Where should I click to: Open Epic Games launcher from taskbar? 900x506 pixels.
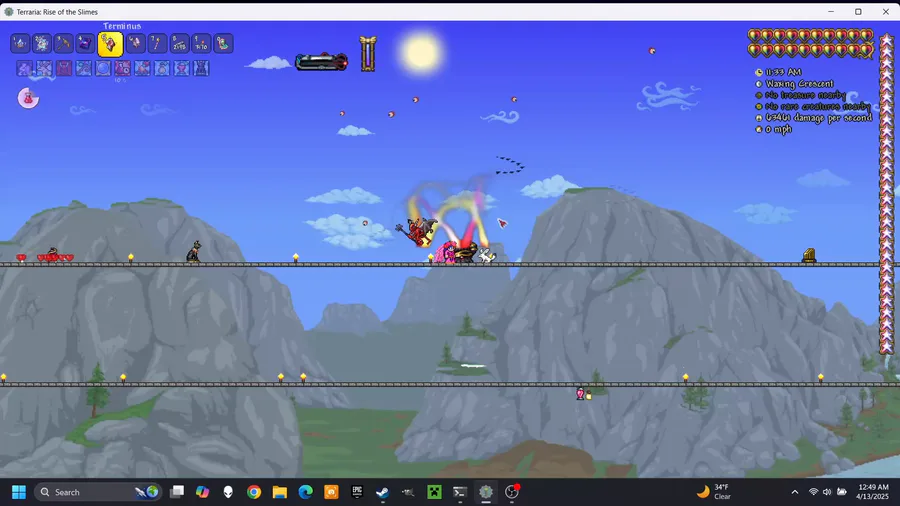pyautogui.click(x=357, y=492)
